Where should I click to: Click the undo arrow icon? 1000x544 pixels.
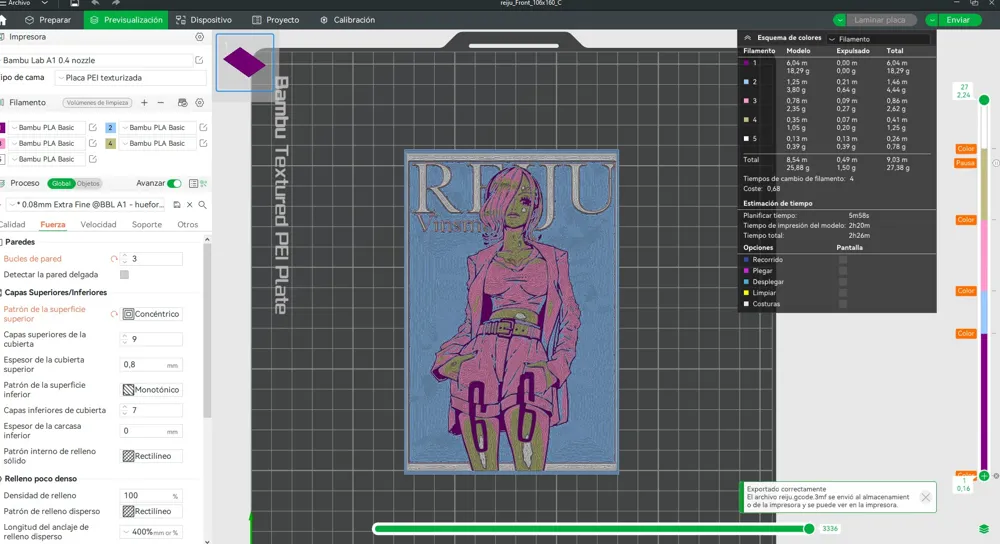95,3
